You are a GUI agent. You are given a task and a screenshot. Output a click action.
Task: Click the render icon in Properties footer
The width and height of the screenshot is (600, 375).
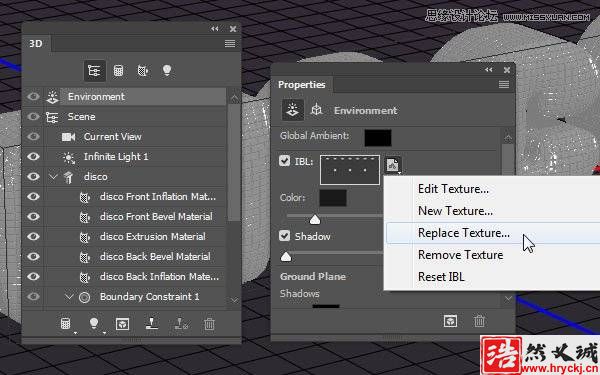coord(450,321)
